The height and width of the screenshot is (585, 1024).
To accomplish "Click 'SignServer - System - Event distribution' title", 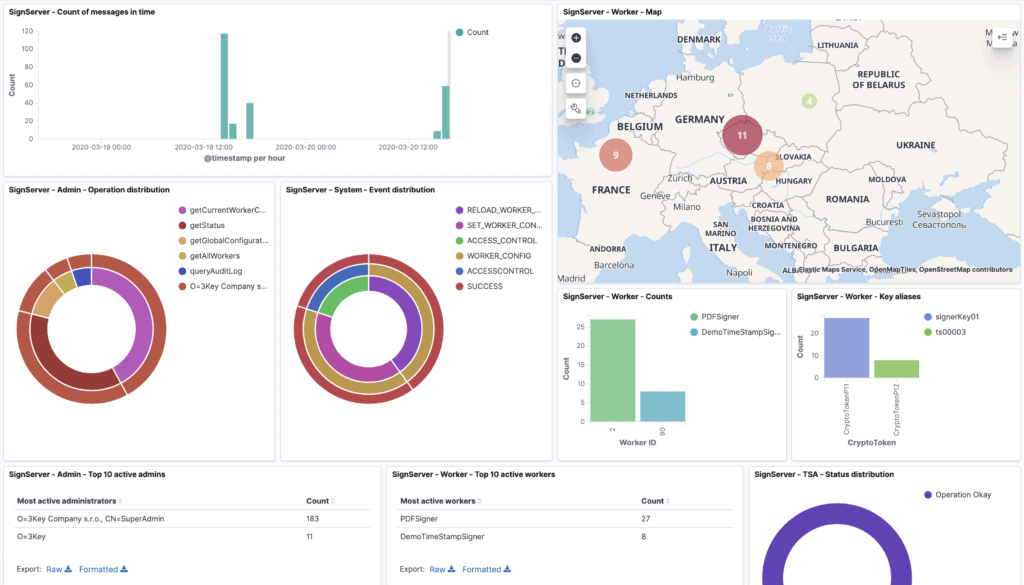I will pyautogui.click(x=360, y=190).
